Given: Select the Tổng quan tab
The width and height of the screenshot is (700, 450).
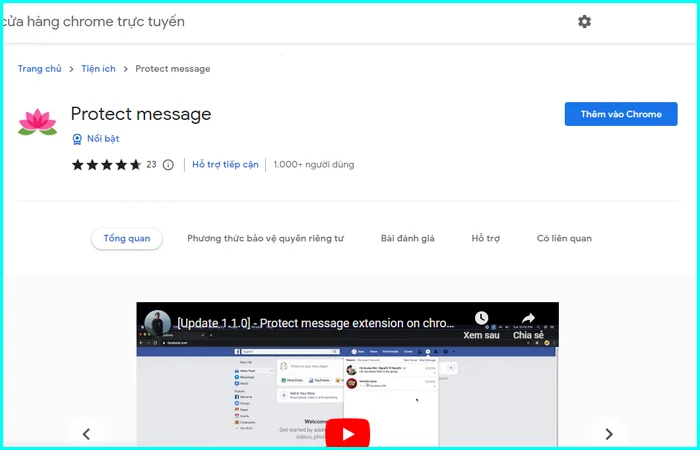Looking at the screenshot, I should (127, 238).
